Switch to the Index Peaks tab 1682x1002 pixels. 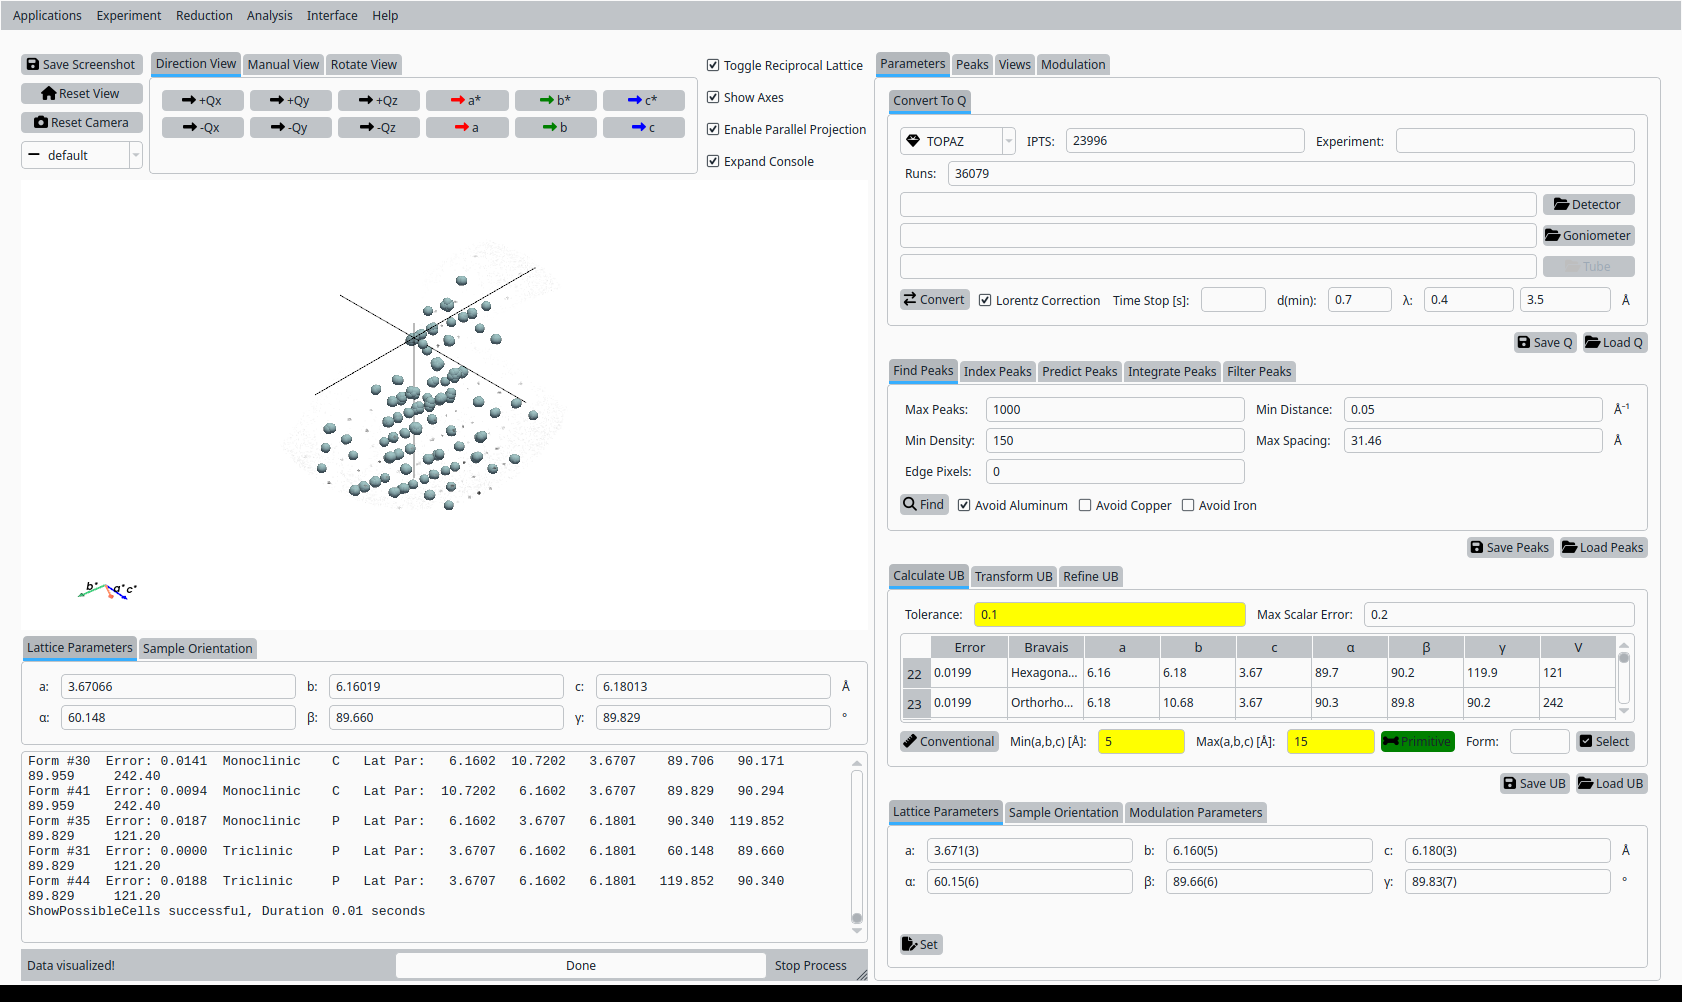(997, 372)
